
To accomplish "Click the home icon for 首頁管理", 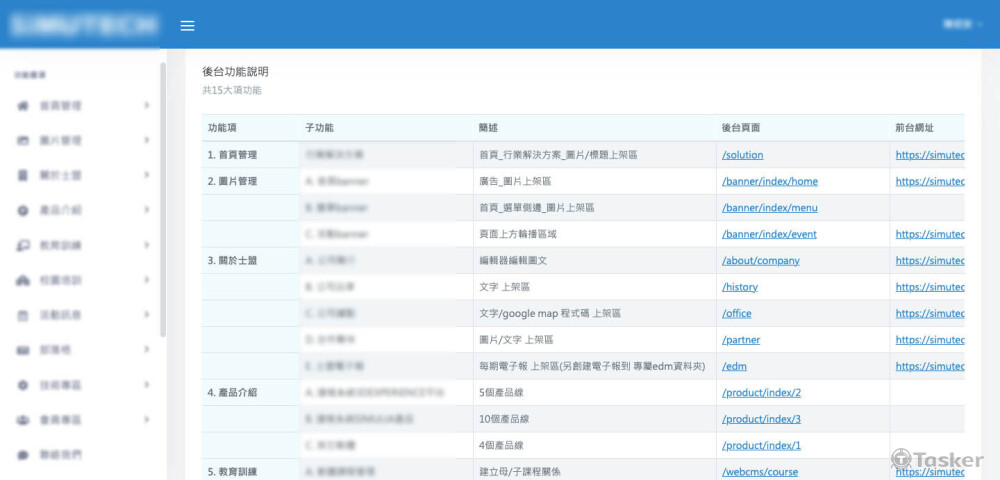I will (x=23, y=106).
